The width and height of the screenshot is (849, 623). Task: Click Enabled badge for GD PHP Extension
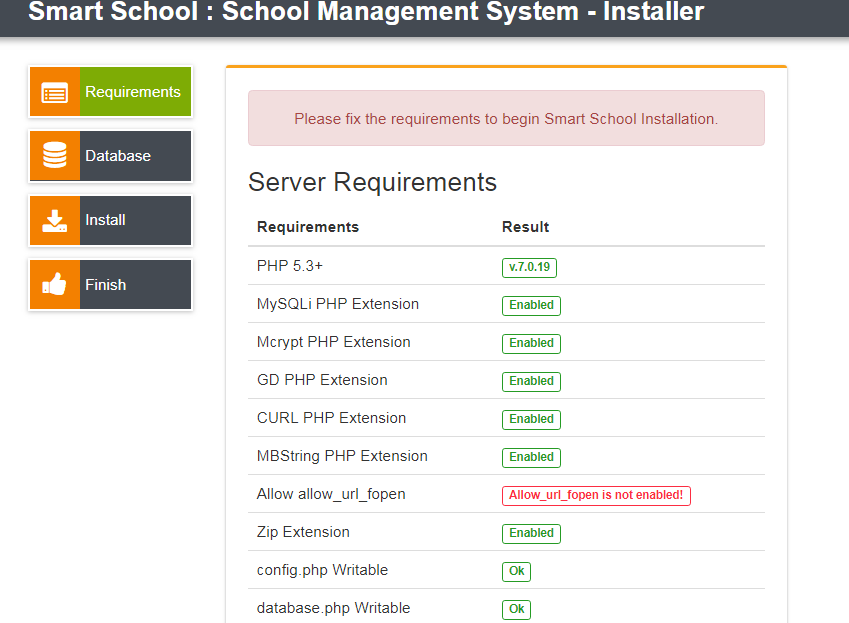(x=531, y=381)
